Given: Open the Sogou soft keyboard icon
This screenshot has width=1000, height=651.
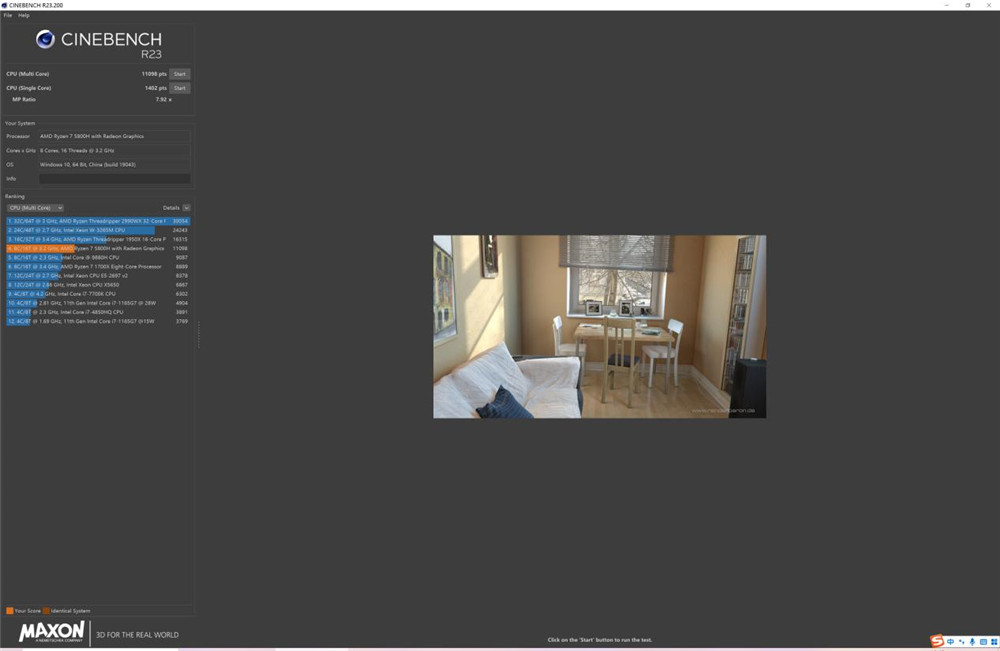Looking at the screenshot, I should click(983, 641).
